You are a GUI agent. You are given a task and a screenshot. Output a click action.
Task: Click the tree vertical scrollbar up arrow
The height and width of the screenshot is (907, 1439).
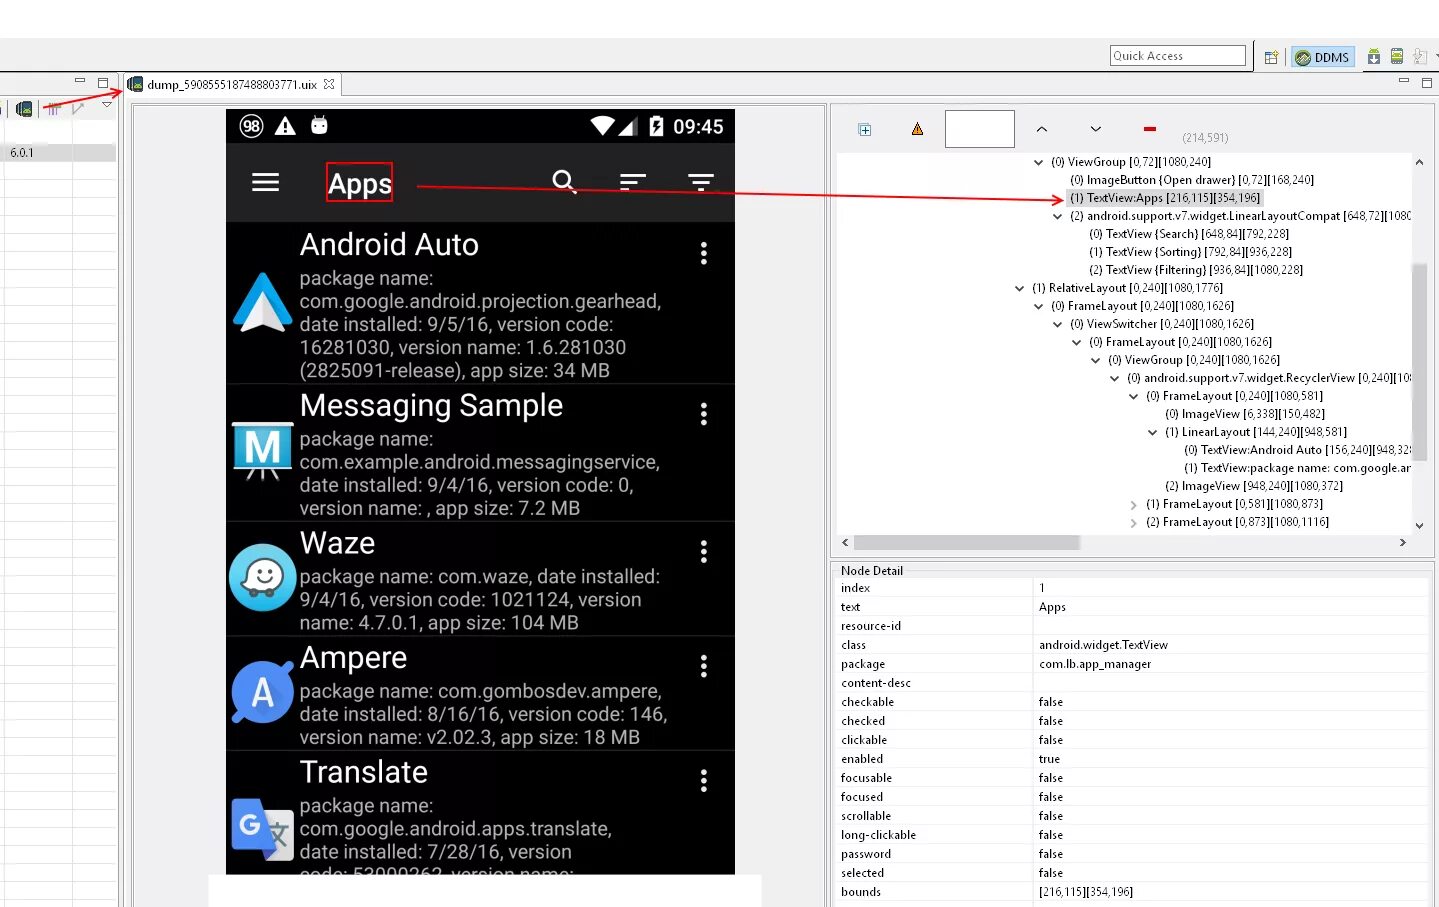pos(1419,162)
